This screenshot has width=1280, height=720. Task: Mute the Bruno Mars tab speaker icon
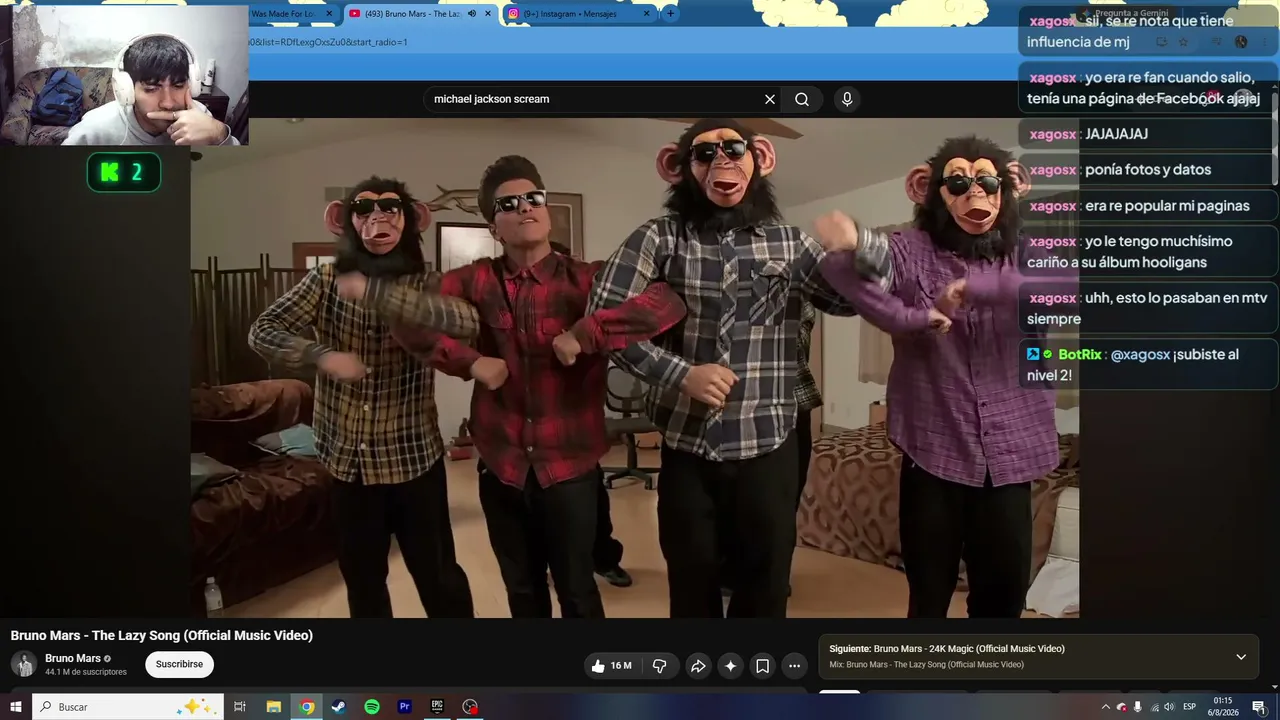point(472,14)
